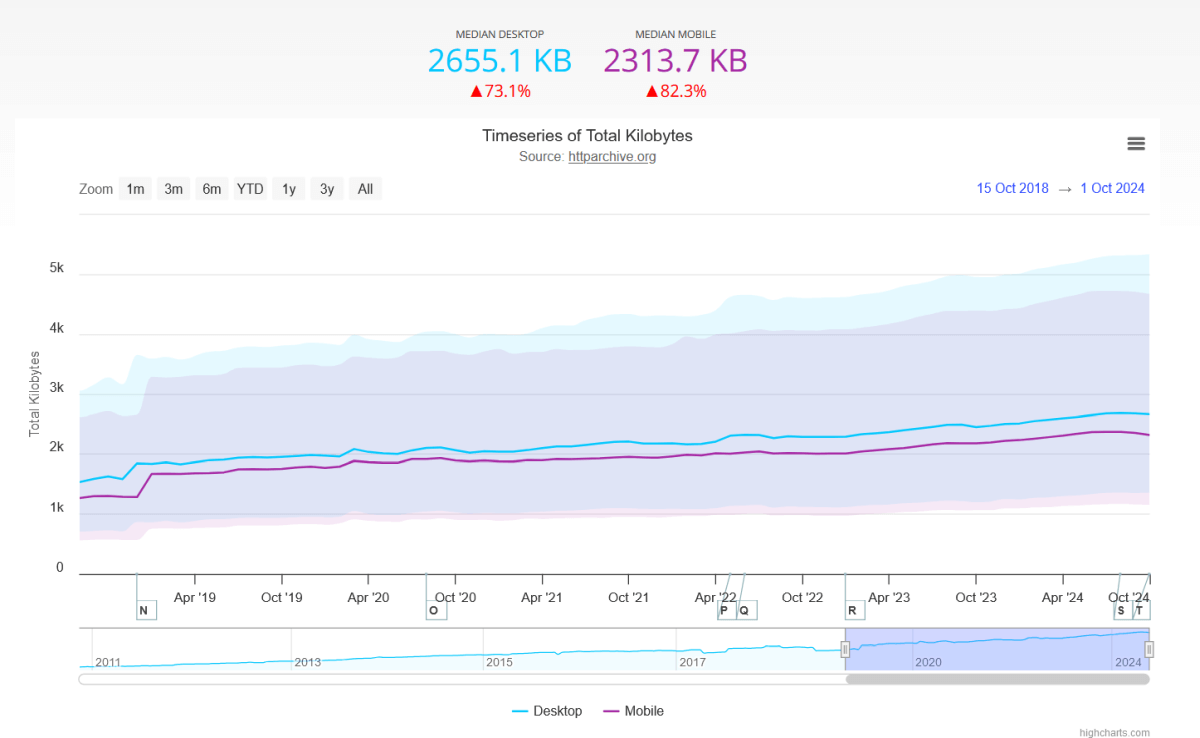This screenshot has height=738, width=1200.
Task: Click the S annotation flag
Action: (1123, 610)
